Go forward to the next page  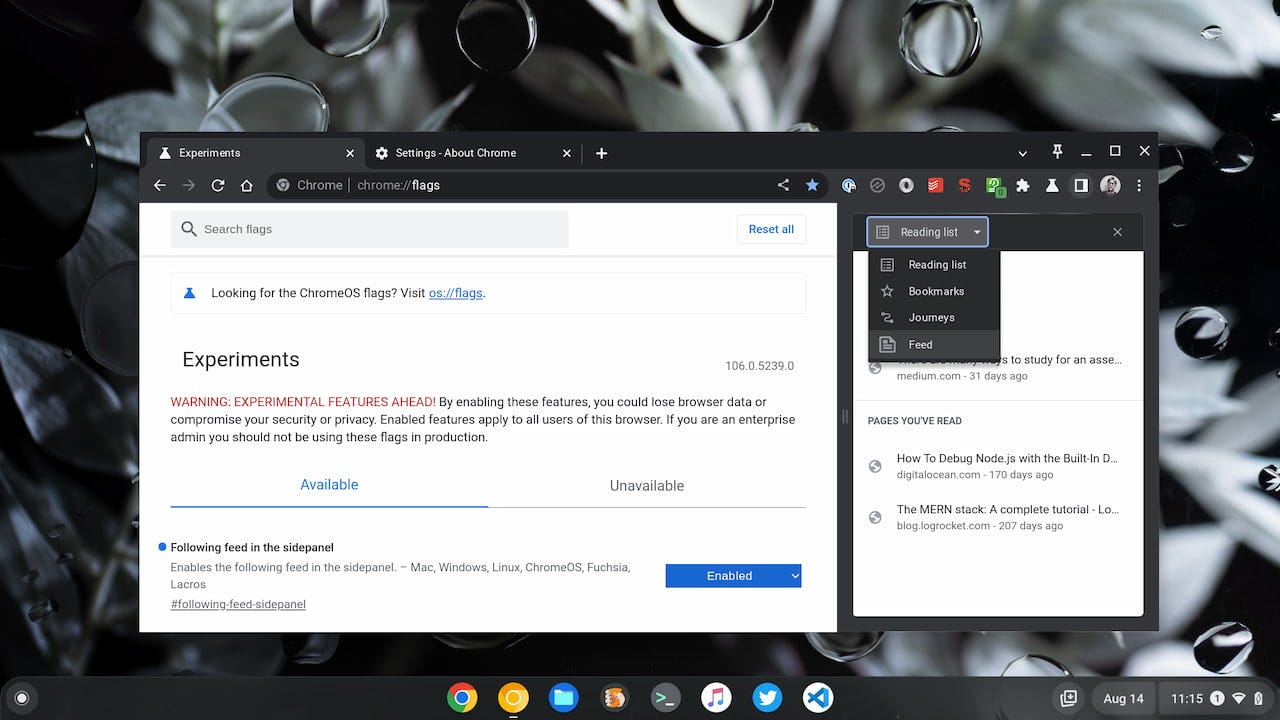[189, 185]
